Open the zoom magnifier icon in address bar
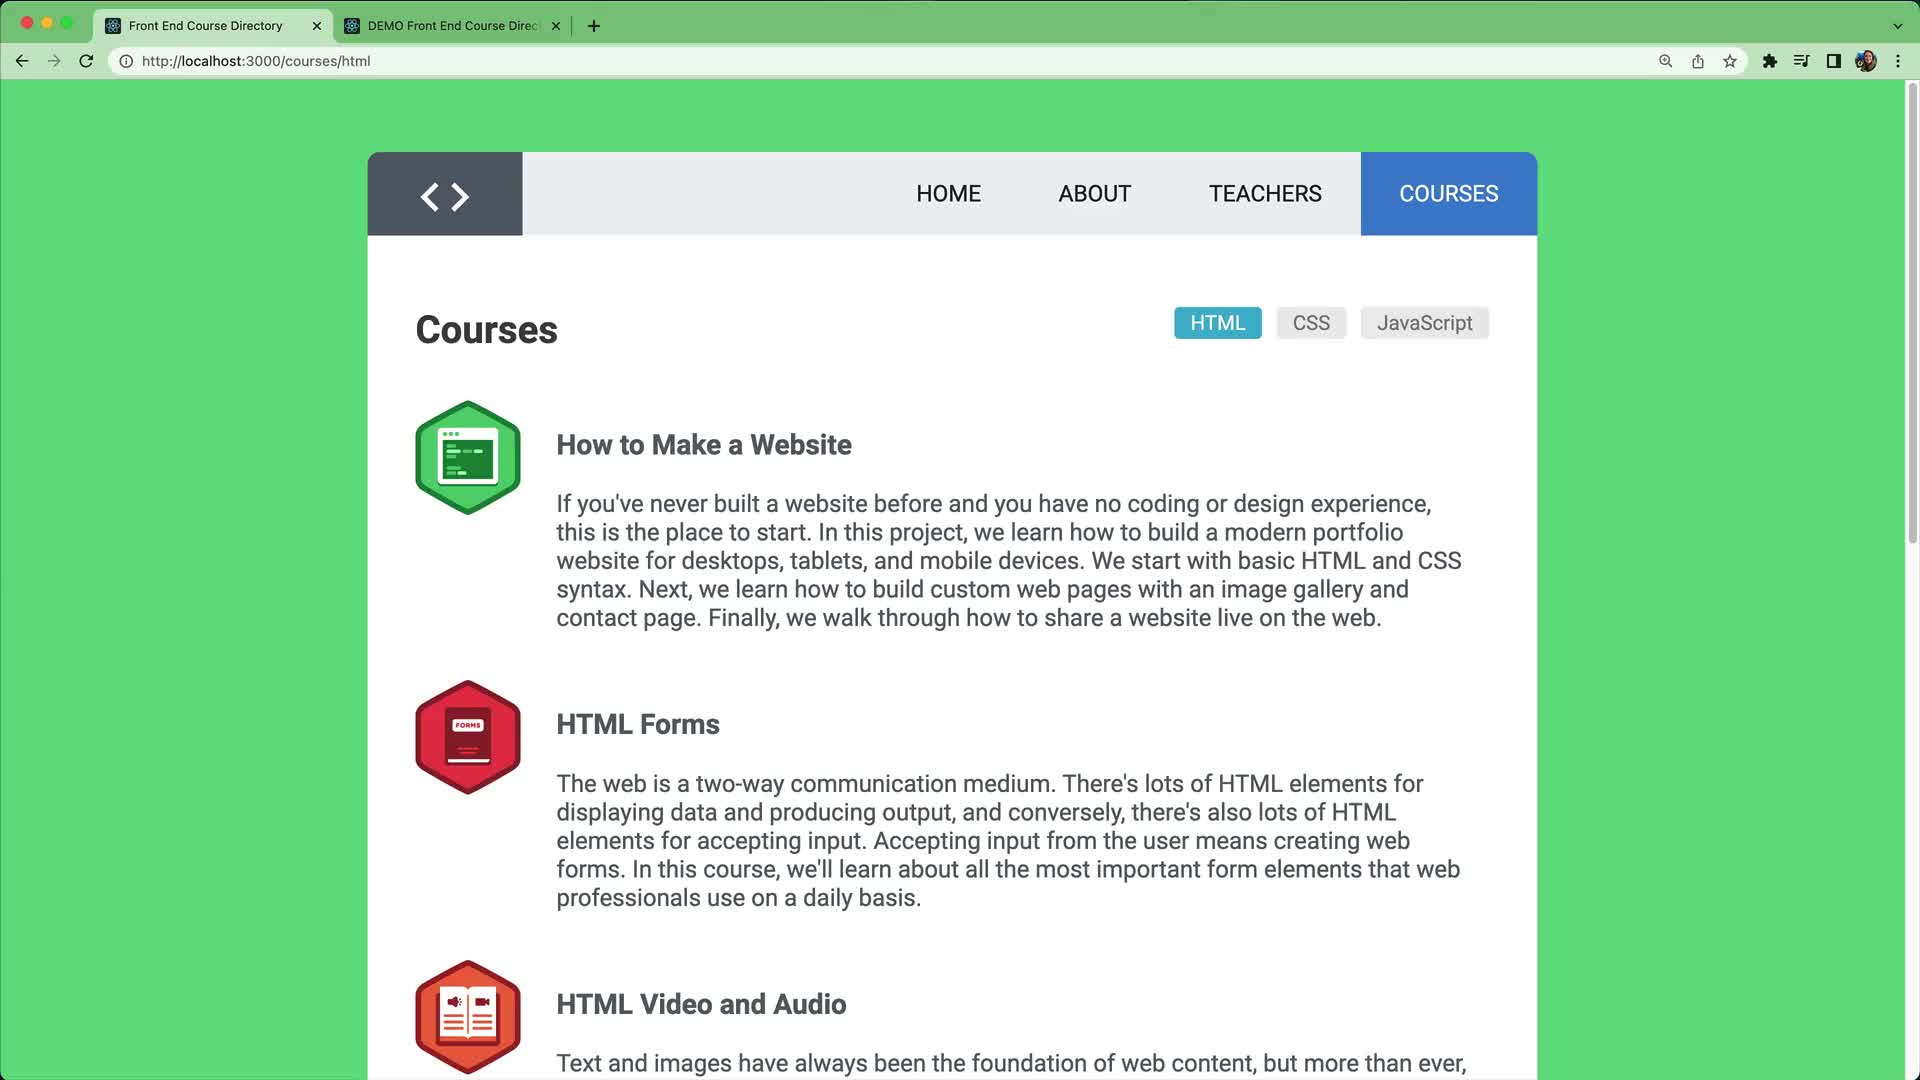1920x1080 pixels. [x=1666, y=61]
